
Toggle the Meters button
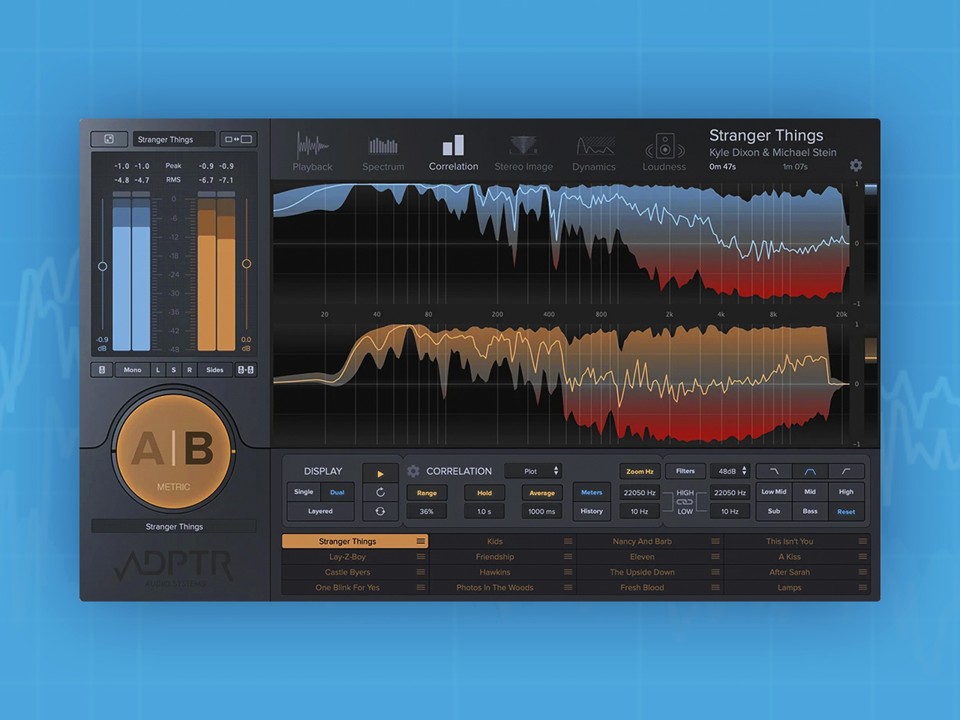tap(591, 492)
